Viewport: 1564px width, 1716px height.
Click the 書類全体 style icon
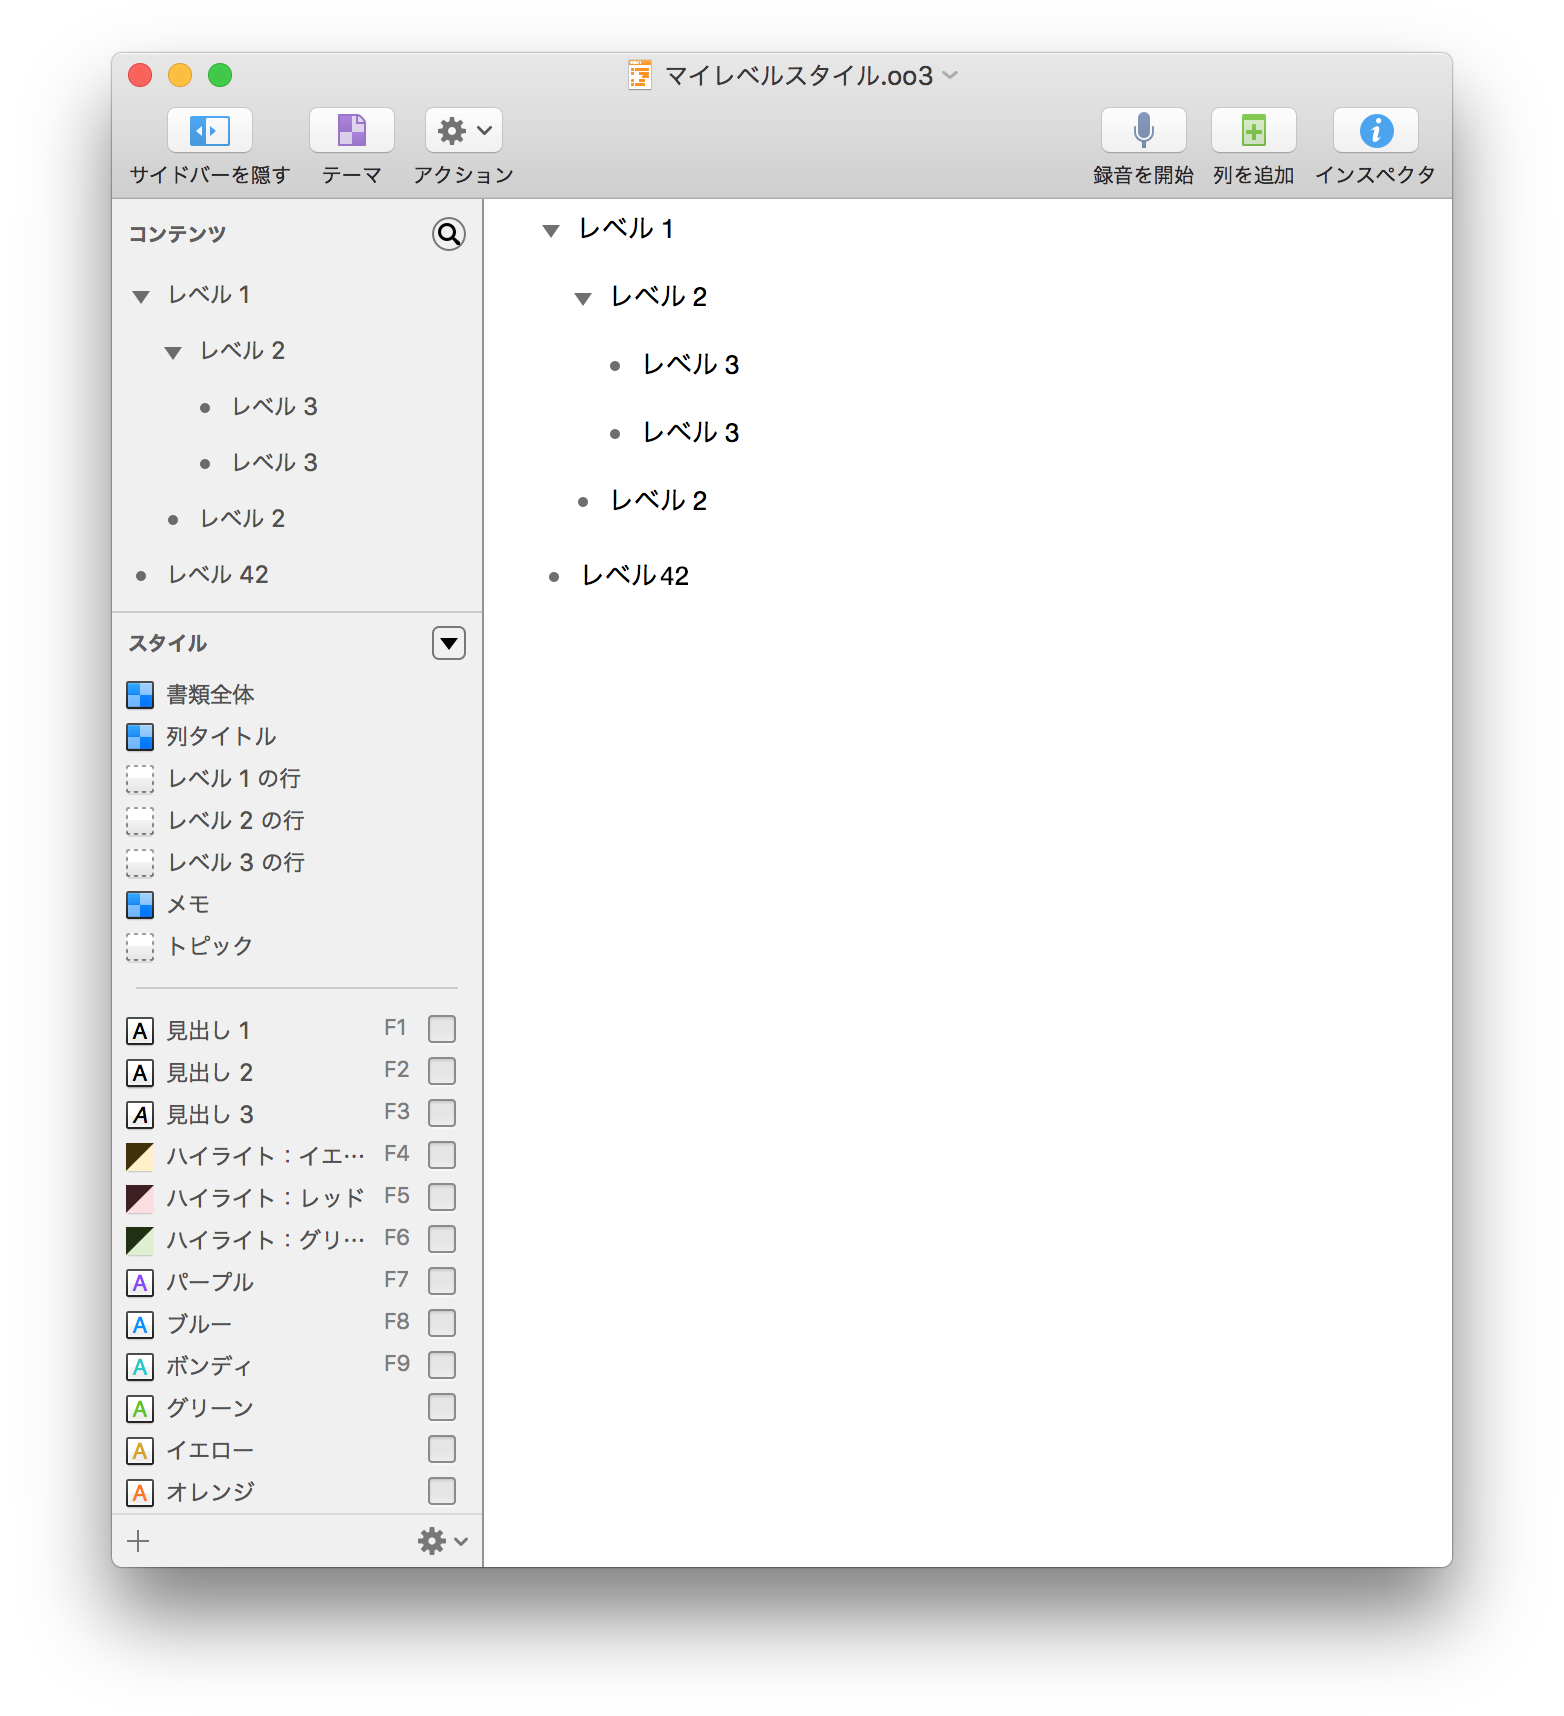point(140,695)
